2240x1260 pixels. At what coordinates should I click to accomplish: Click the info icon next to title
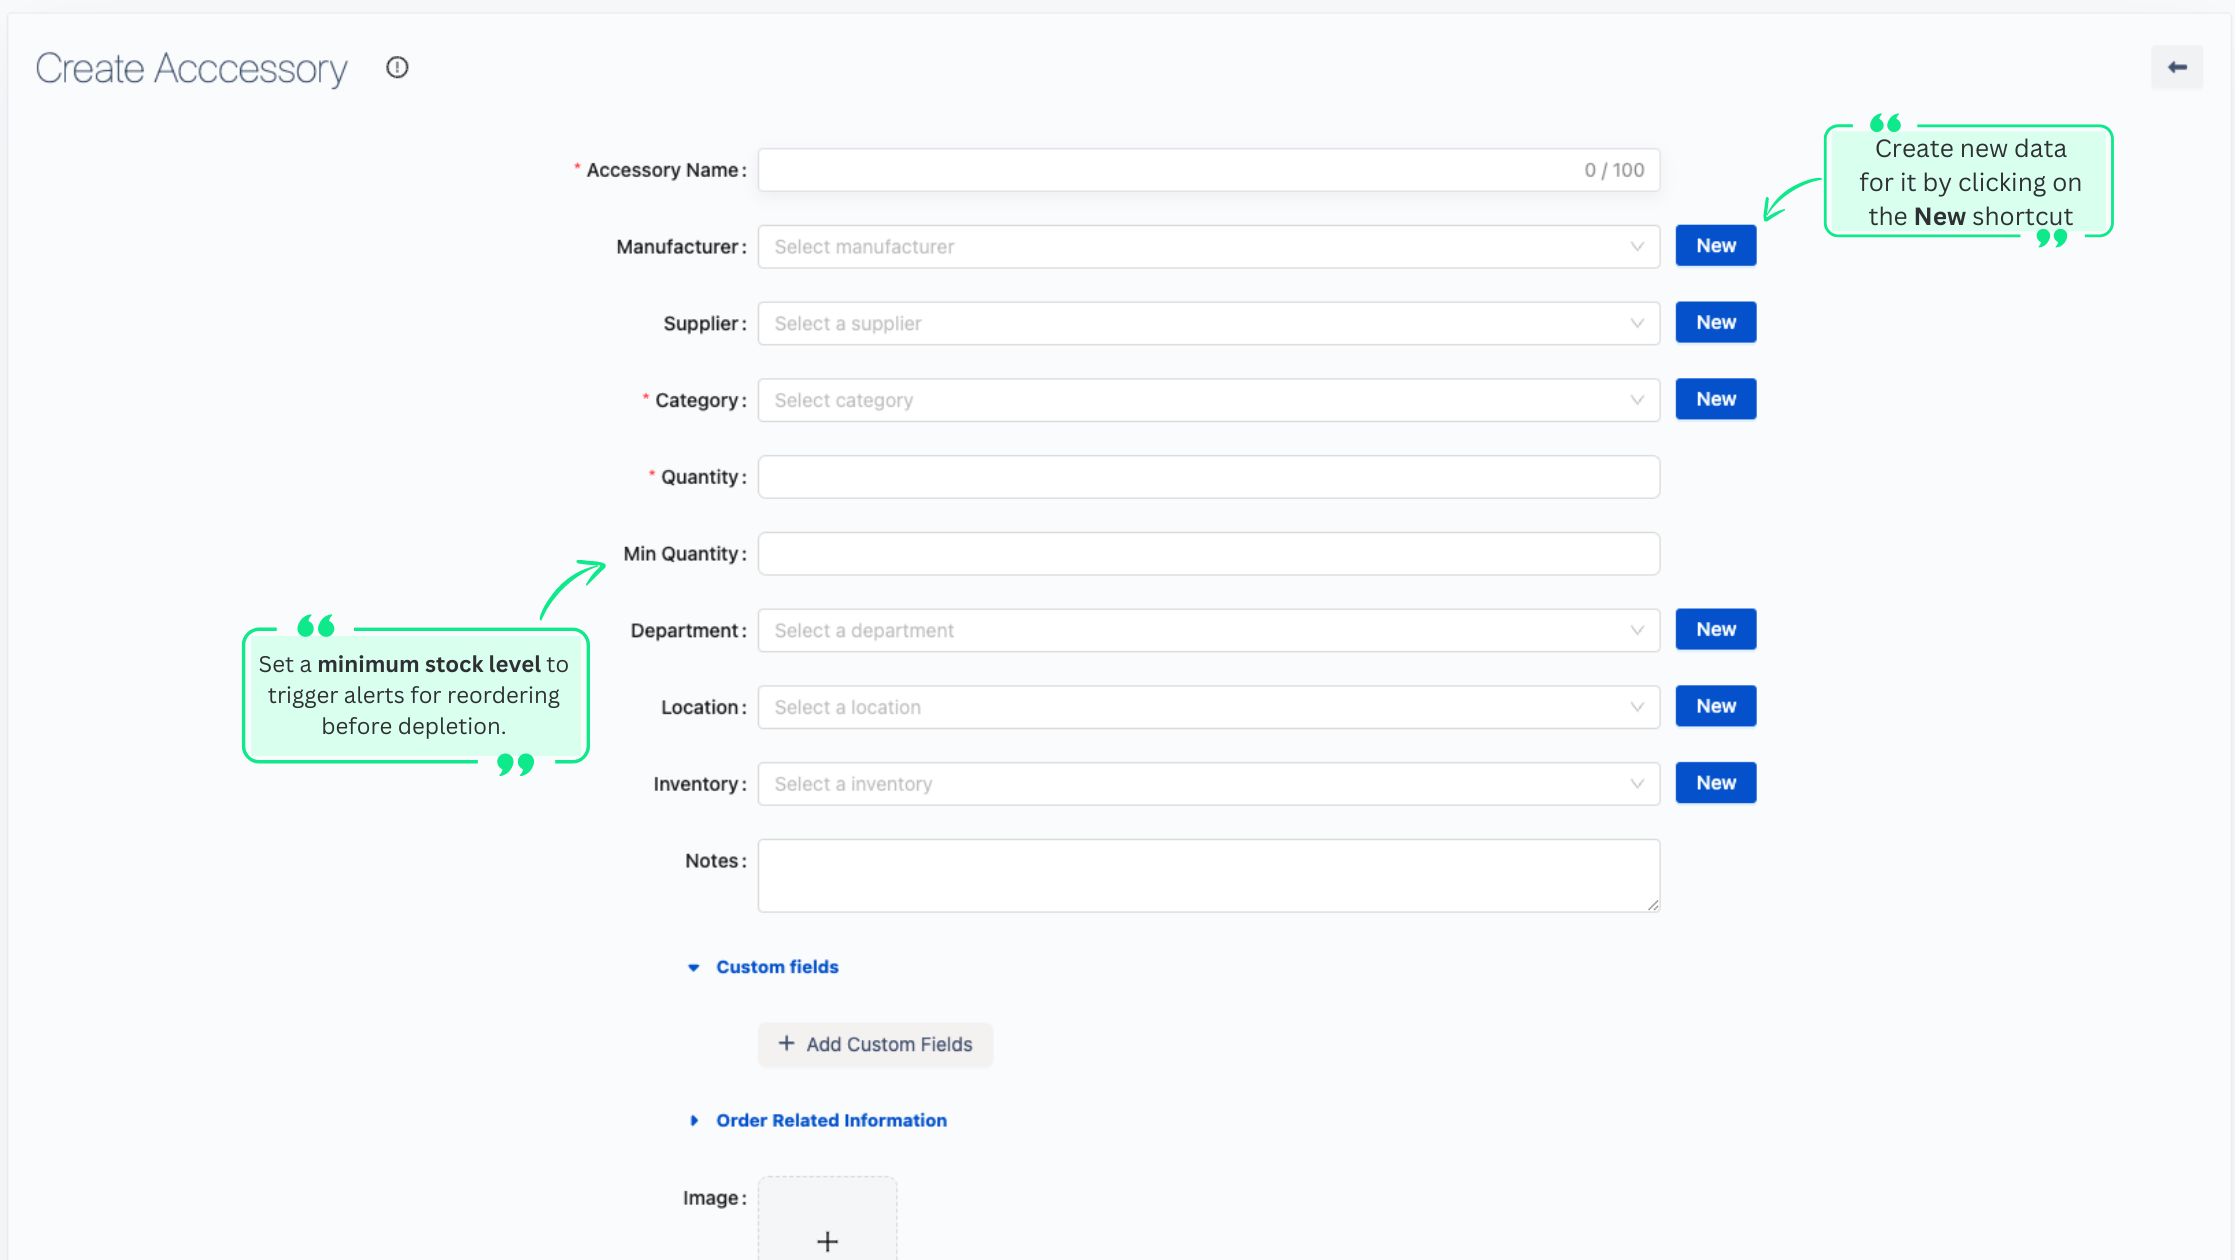point(395,68)
